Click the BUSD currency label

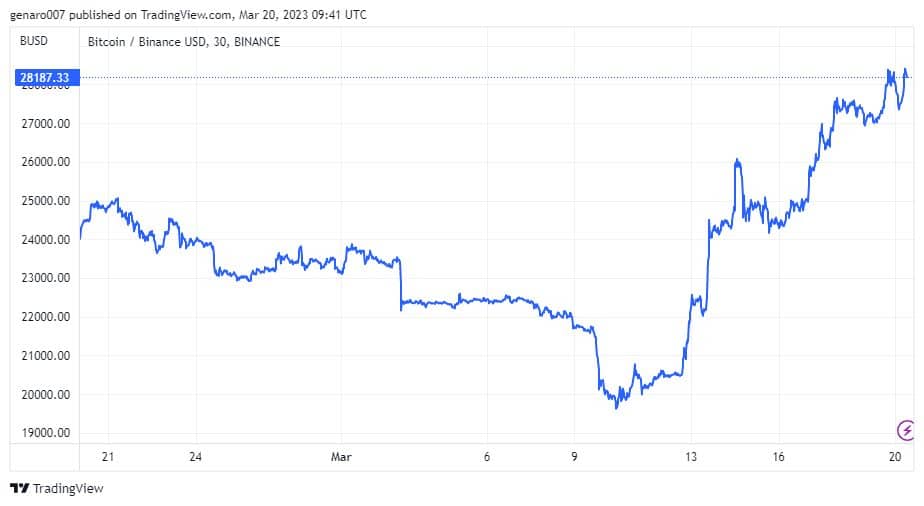click(34, 41)
